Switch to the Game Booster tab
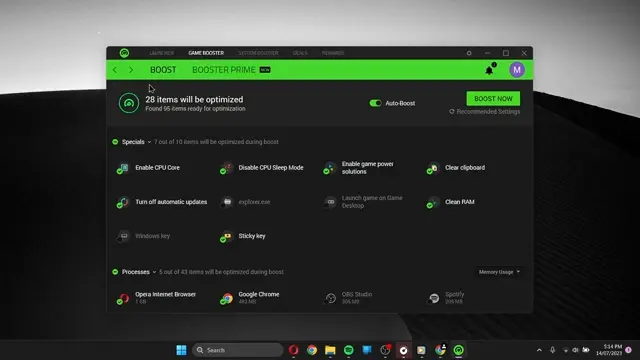This screenshot has width=640, height=360. pyautogui.click(x=206, y=53)
